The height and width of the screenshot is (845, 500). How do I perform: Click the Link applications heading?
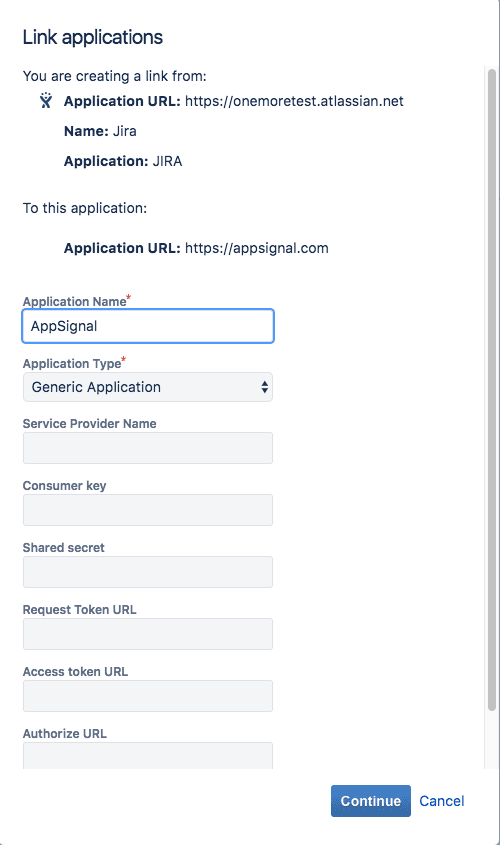click(x=93, y=37)
